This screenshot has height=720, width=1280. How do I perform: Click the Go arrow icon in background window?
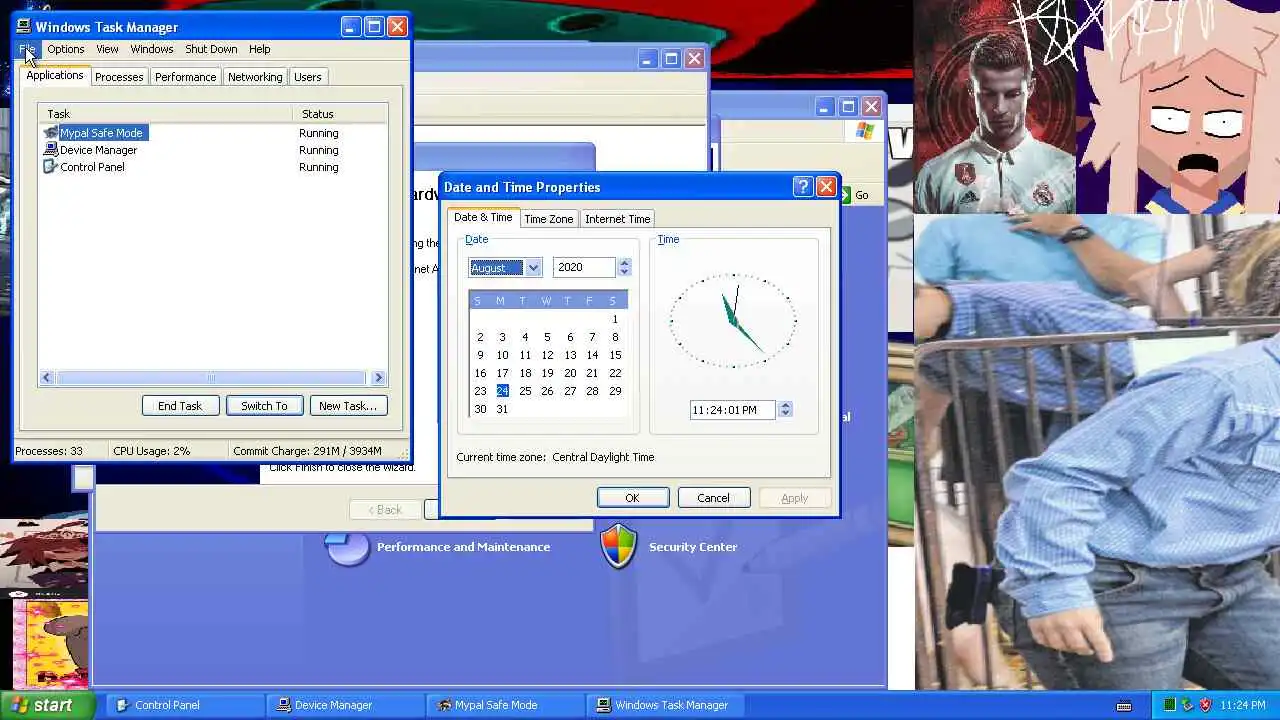pyautogui.click(x=845, y=195)
